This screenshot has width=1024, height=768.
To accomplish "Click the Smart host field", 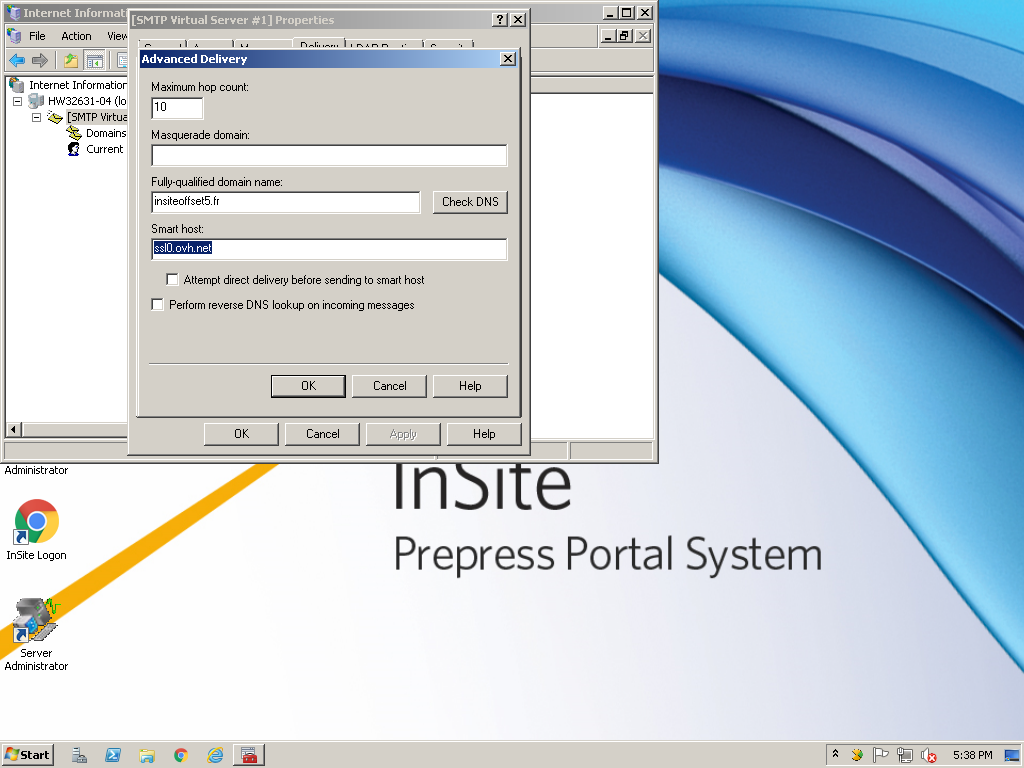I will (x=329, y=249).
